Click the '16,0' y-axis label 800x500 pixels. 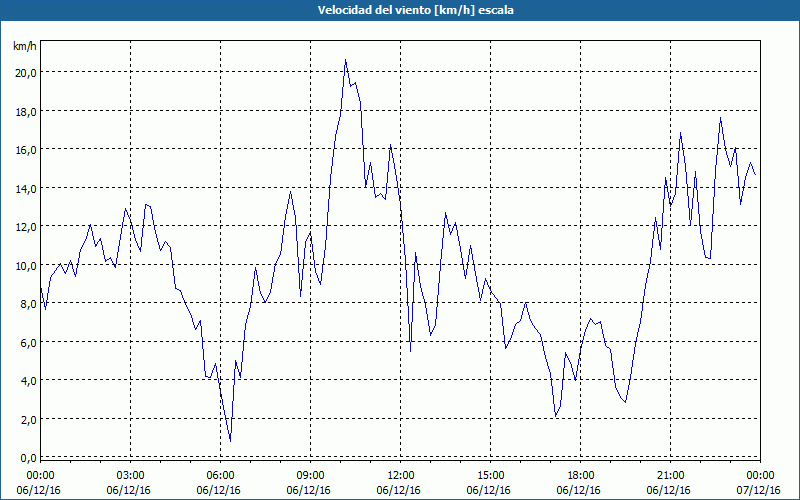pyautogui.click(x=26, y=150)
